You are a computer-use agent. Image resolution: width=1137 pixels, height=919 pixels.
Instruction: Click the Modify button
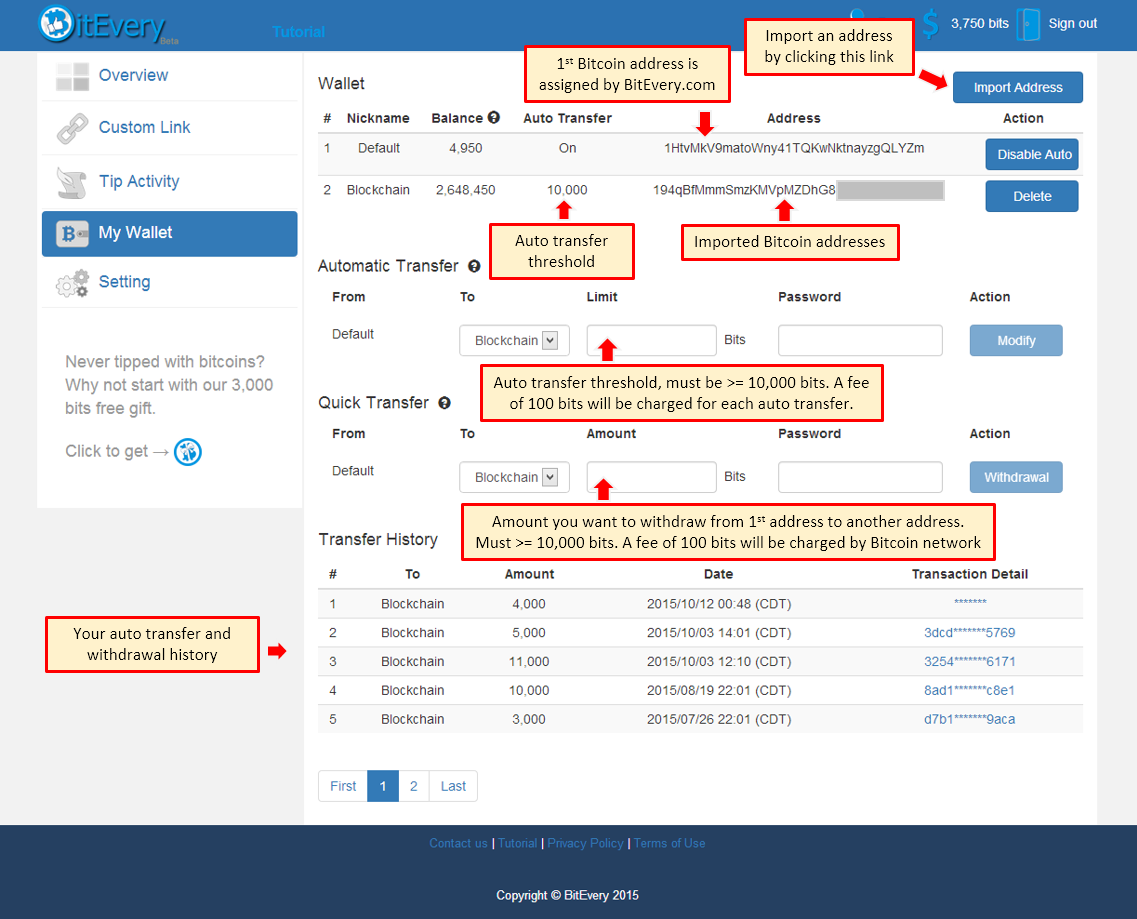pyautogui.click(x=1016, y=340)
